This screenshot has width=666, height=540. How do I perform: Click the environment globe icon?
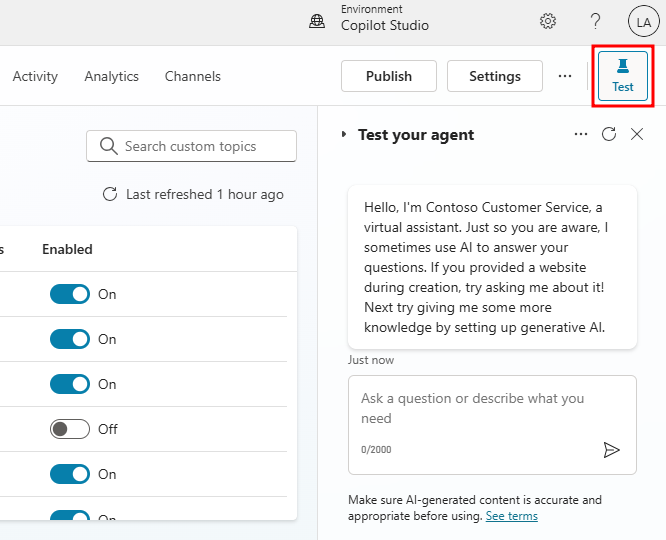(x=317, y=21)
